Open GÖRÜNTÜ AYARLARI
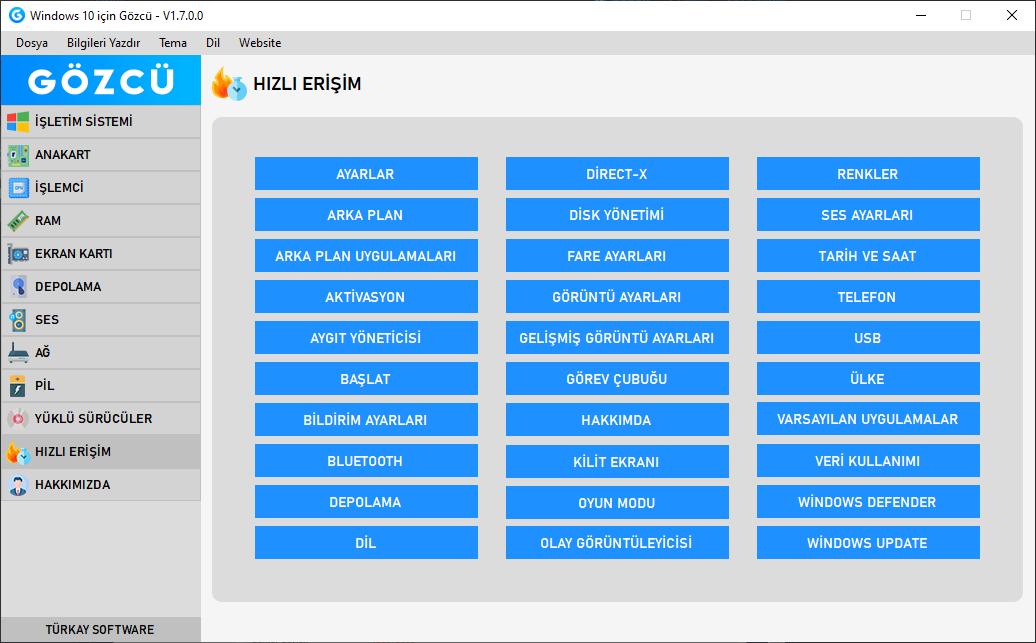Viewport: 1036px width, 643px height. pos(617,297)
